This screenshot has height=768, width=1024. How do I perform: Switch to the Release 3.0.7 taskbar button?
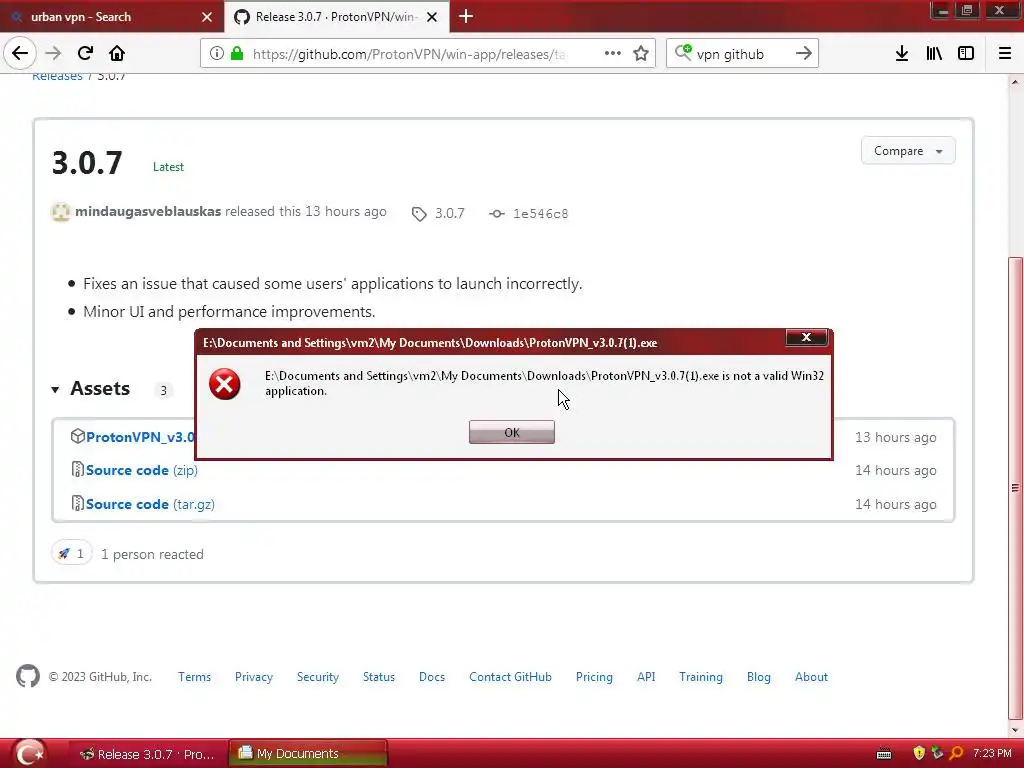point(147,754)
